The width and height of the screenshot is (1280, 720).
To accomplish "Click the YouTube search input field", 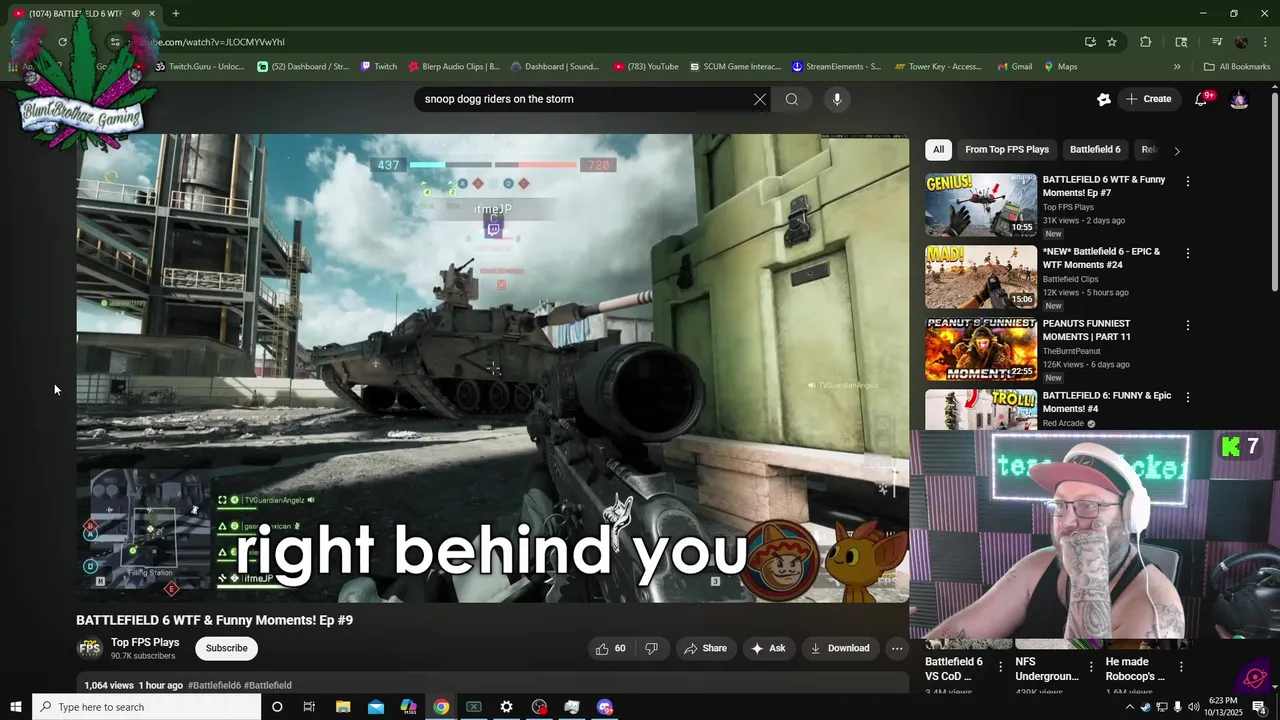I will coord(585,99).
